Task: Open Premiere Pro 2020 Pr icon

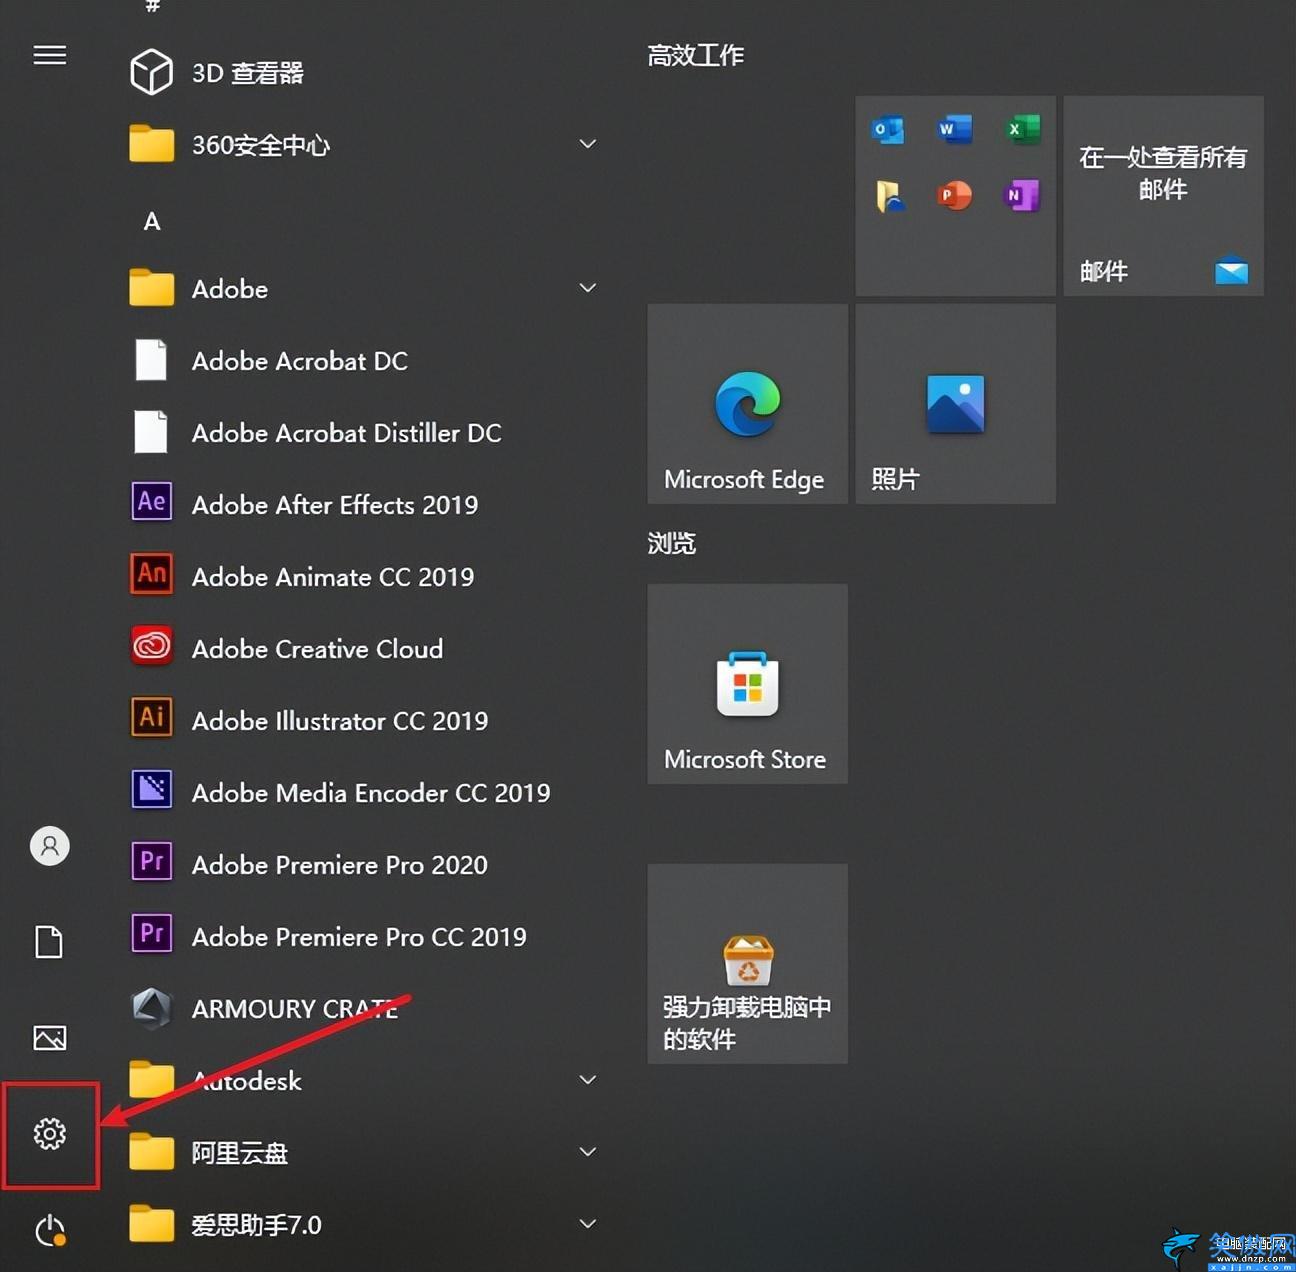Action: (x=152, y=862)
